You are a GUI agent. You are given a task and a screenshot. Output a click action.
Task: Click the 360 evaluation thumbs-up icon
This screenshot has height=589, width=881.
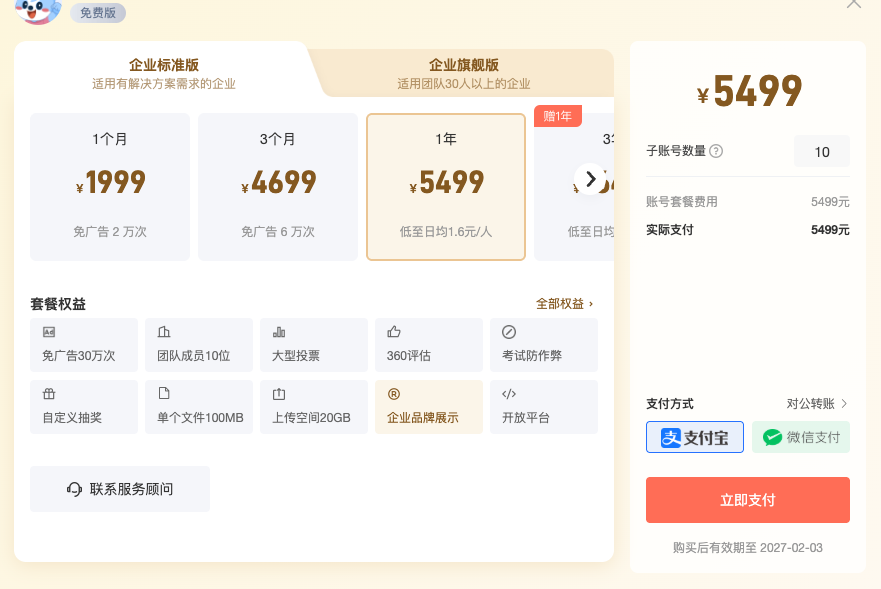coord(394,332)
